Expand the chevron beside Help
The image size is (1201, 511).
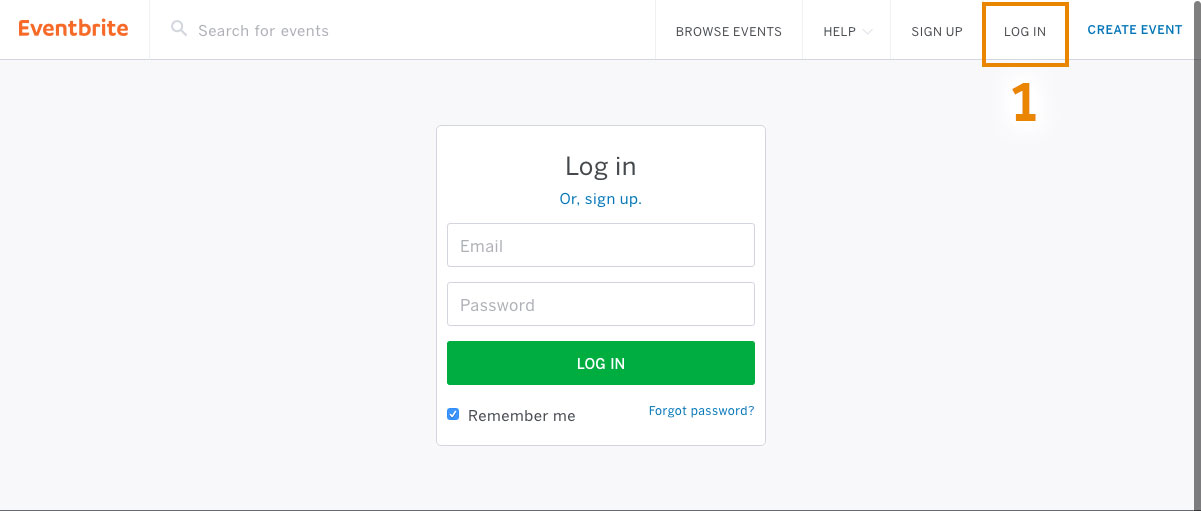tap(867, 31)
